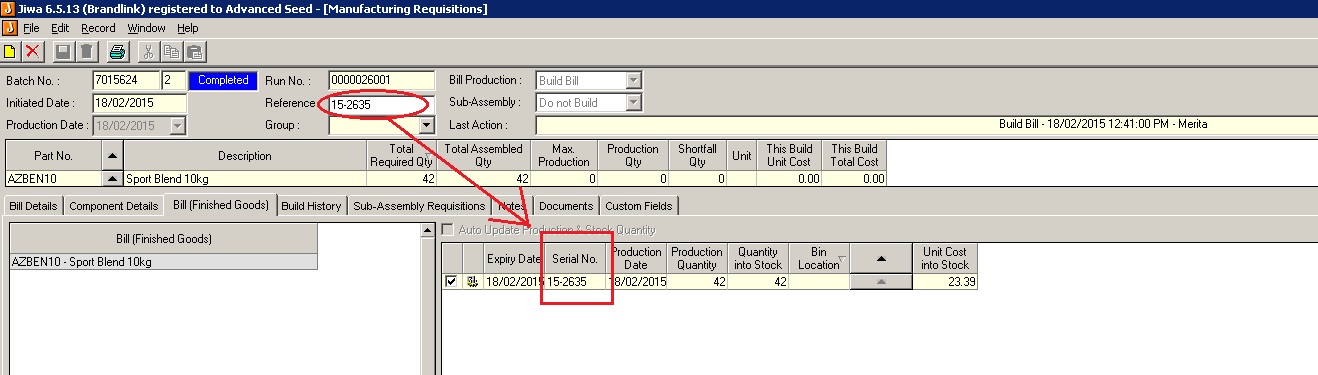Click the Batch No. field 7015624
Viewport: 1318px width, 375px height.
(x=125, y=80)
